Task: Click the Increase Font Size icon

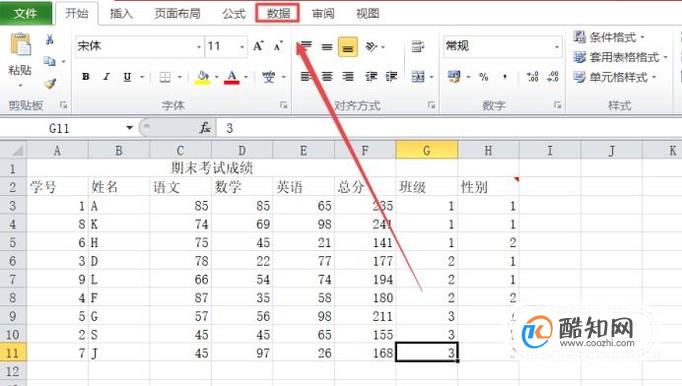Action: (x=258, y=46)
